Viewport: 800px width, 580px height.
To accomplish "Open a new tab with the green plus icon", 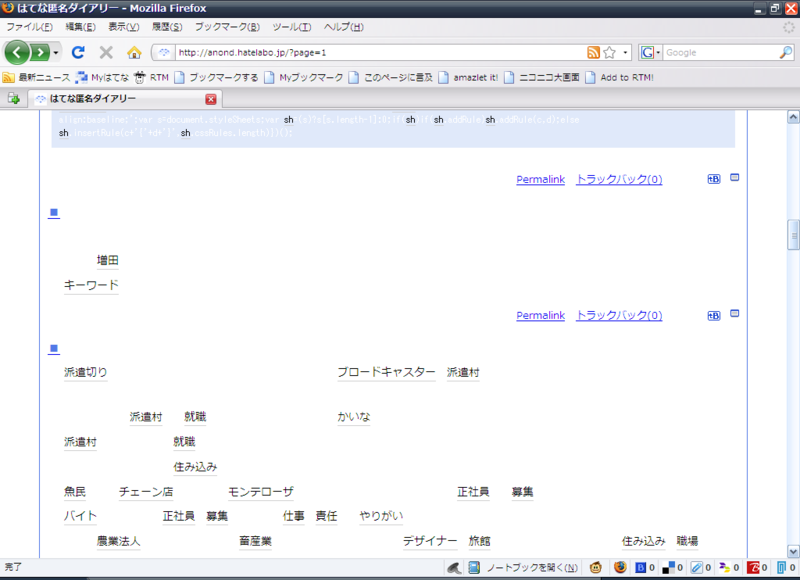I will coord(13,98).
